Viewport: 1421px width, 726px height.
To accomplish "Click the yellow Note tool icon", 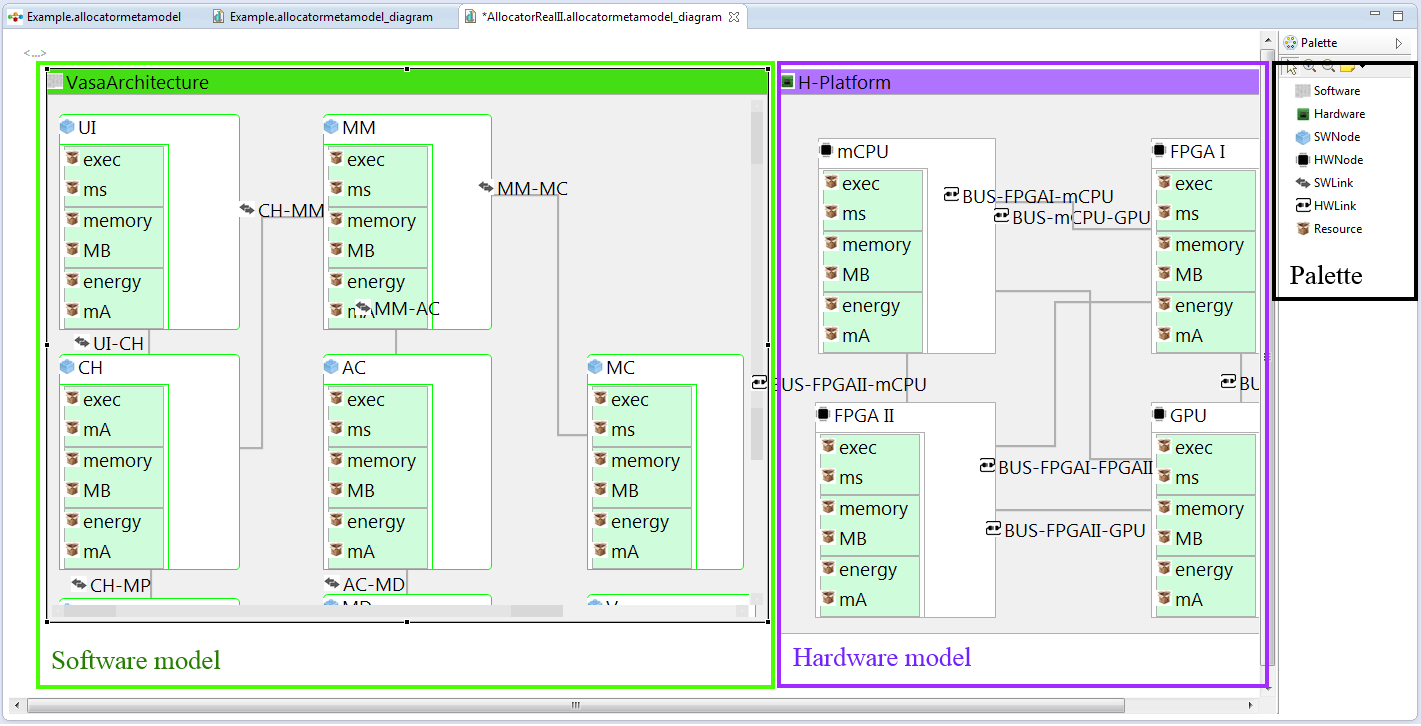I will [1347, 67].
